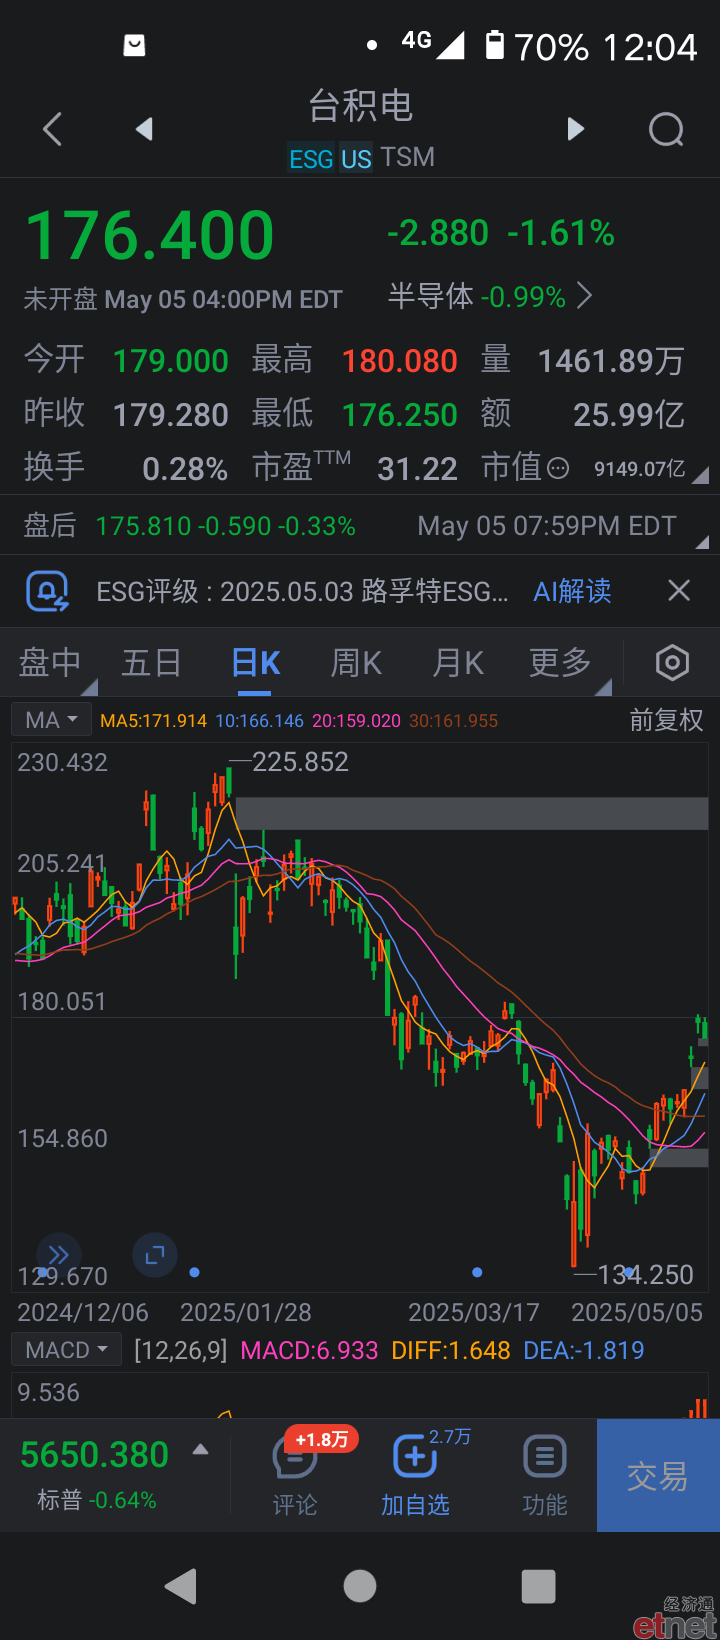Tap the double-arrow chart expand icon
Screen dimensions: 720x1640
(x=58, y=1255)
